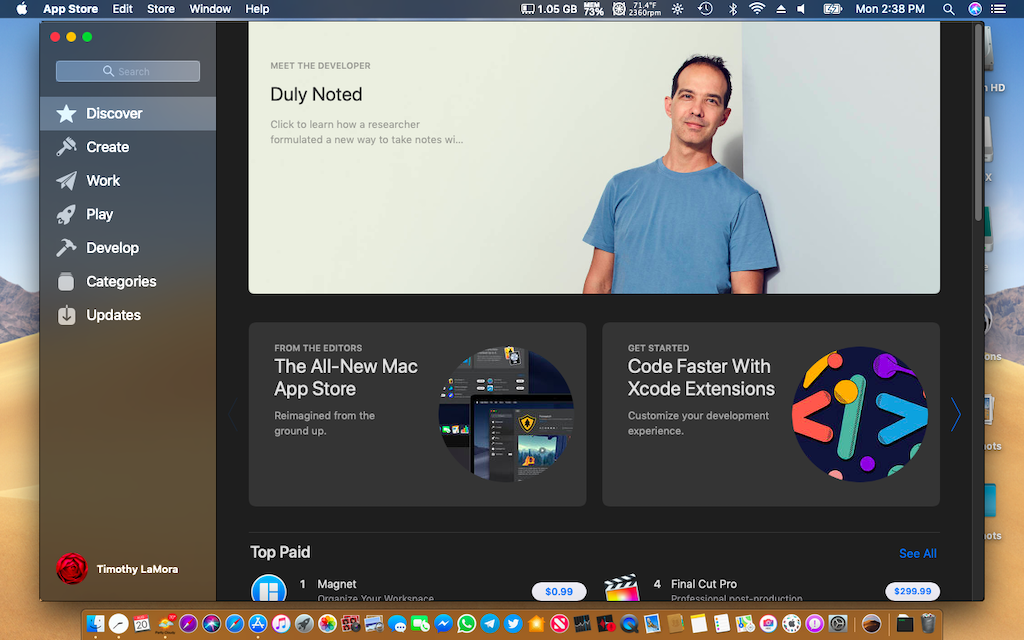Open Safari from the Dock
Viewport: 1024px width, 640px height.
click(234, 624)
